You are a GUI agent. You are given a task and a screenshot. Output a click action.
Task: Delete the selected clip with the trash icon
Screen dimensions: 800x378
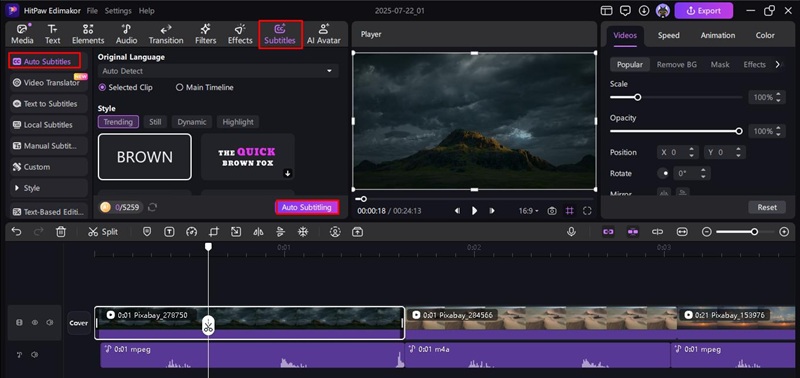pos(61,232)
